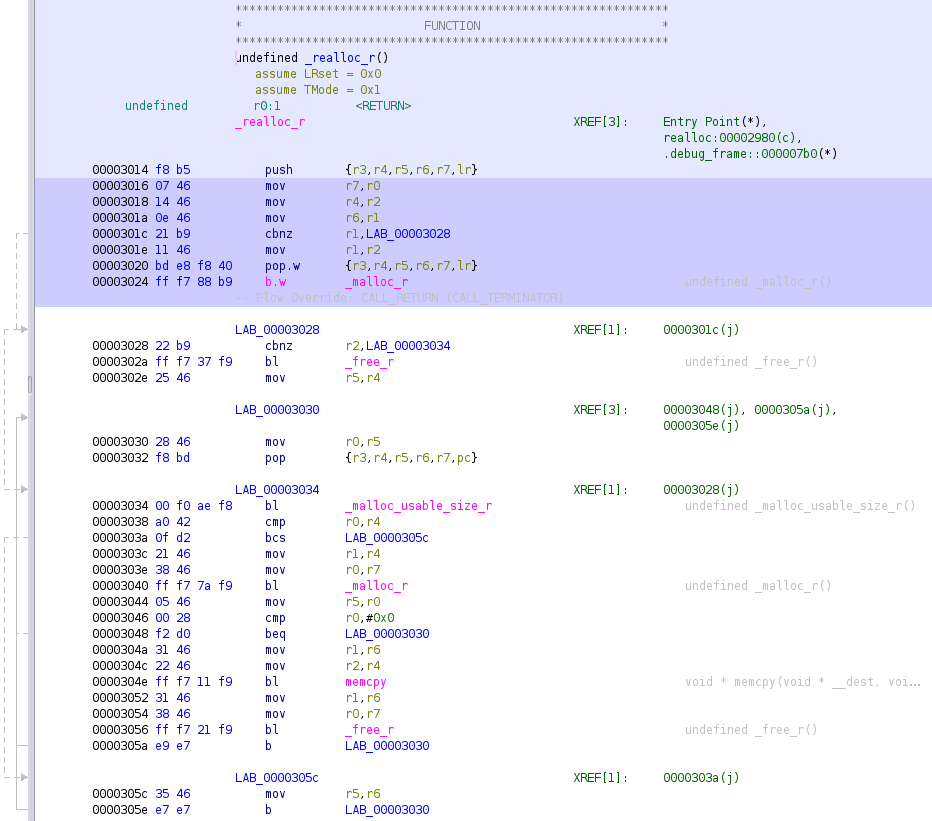The width and height of the screenshot is (932, 821).
Task: Follow _free_r call at 0000302a
Action: [x=369, y=361]
